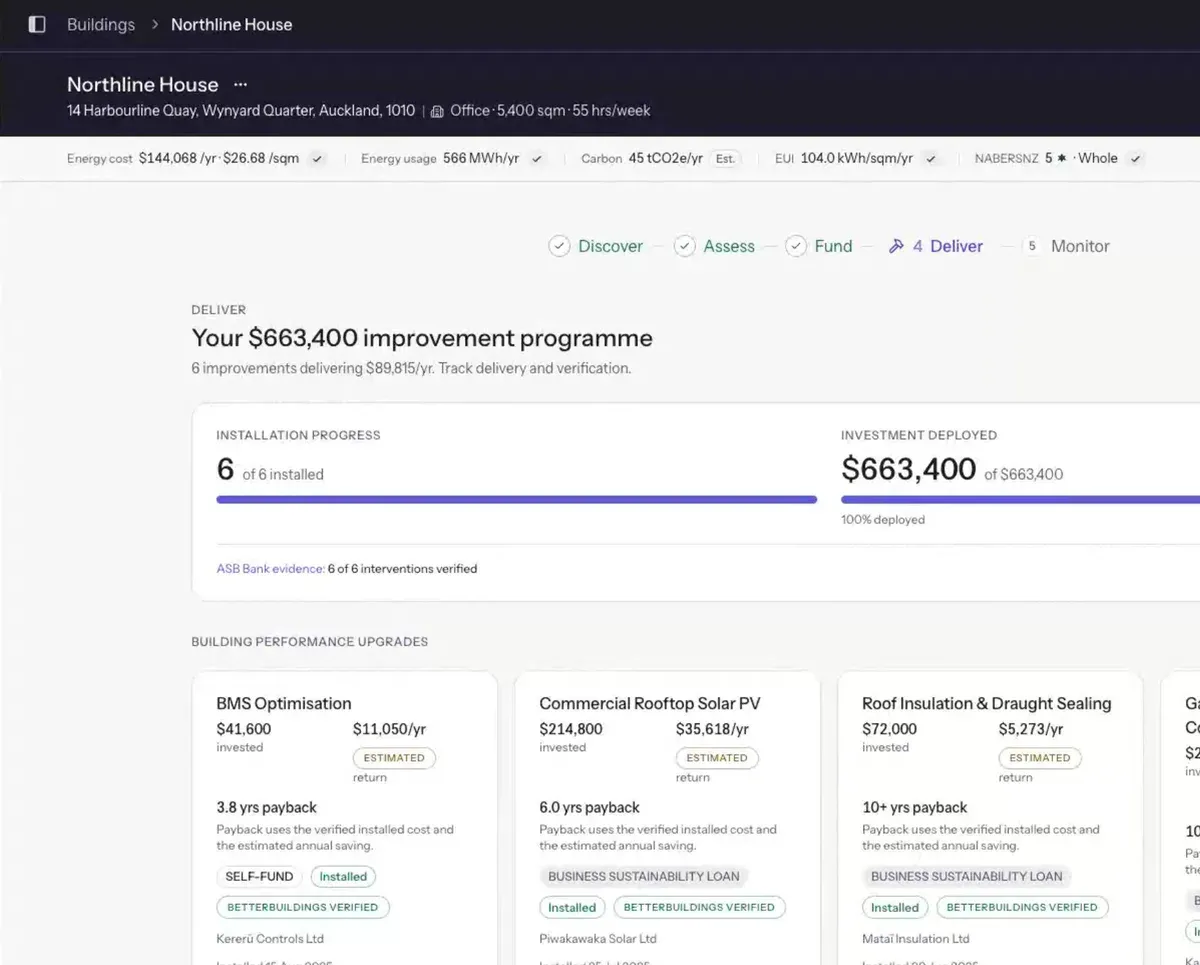
Task: Click BETTERBUILDINGS VERIFIED on Solar PV card
Action: point(699,908)
